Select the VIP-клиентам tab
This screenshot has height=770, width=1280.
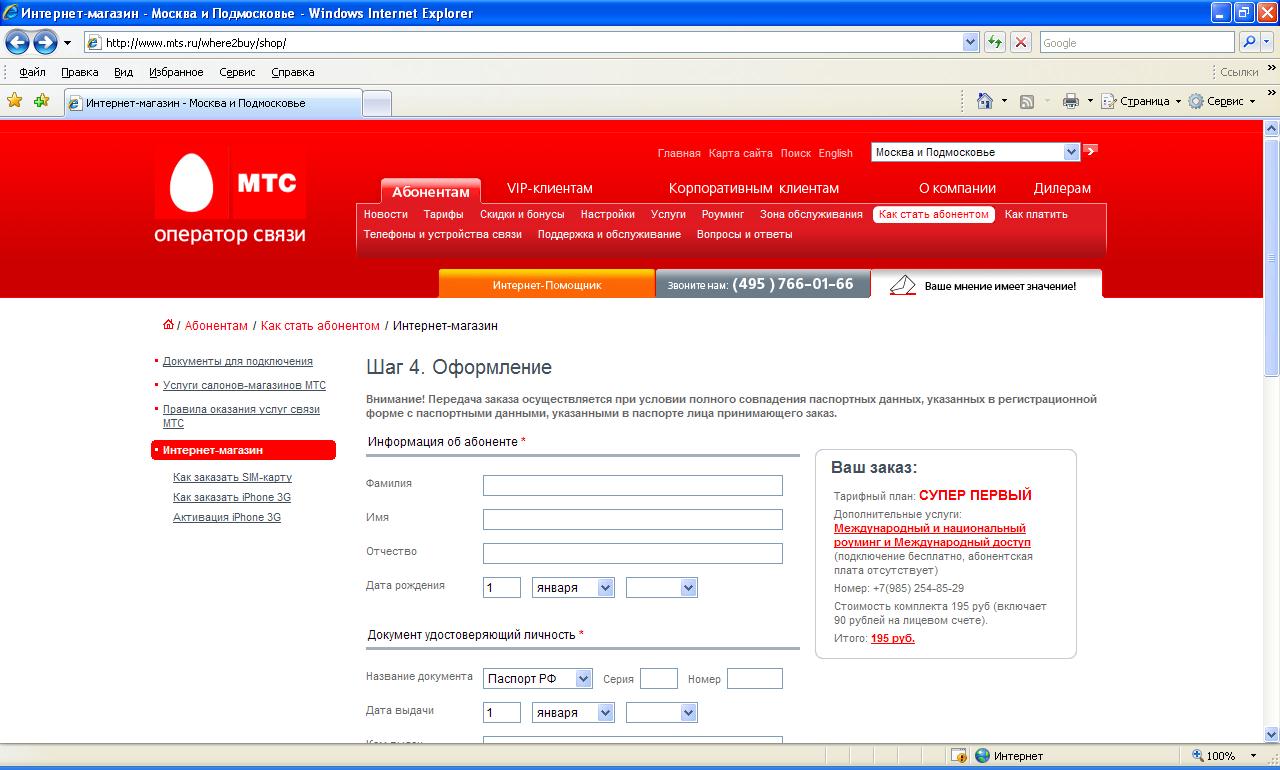549,188
